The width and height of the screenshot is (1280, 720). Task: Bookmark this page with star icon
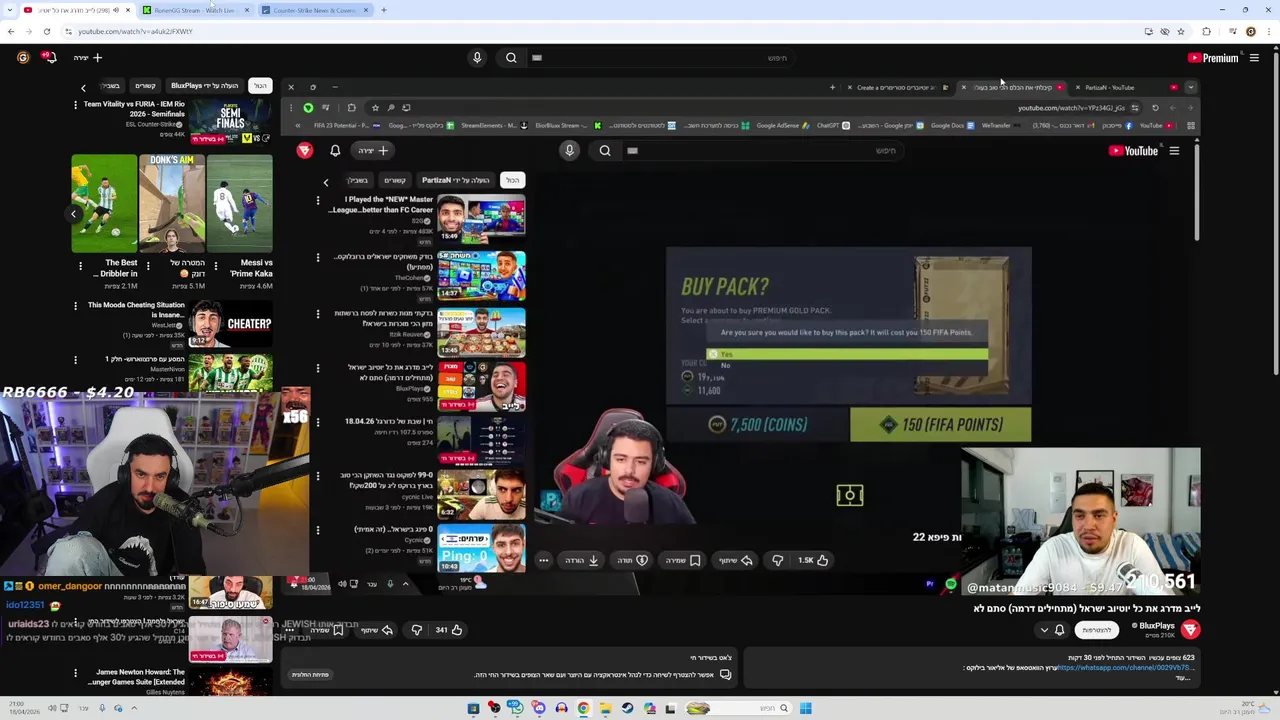click(x=1181, y=31)
